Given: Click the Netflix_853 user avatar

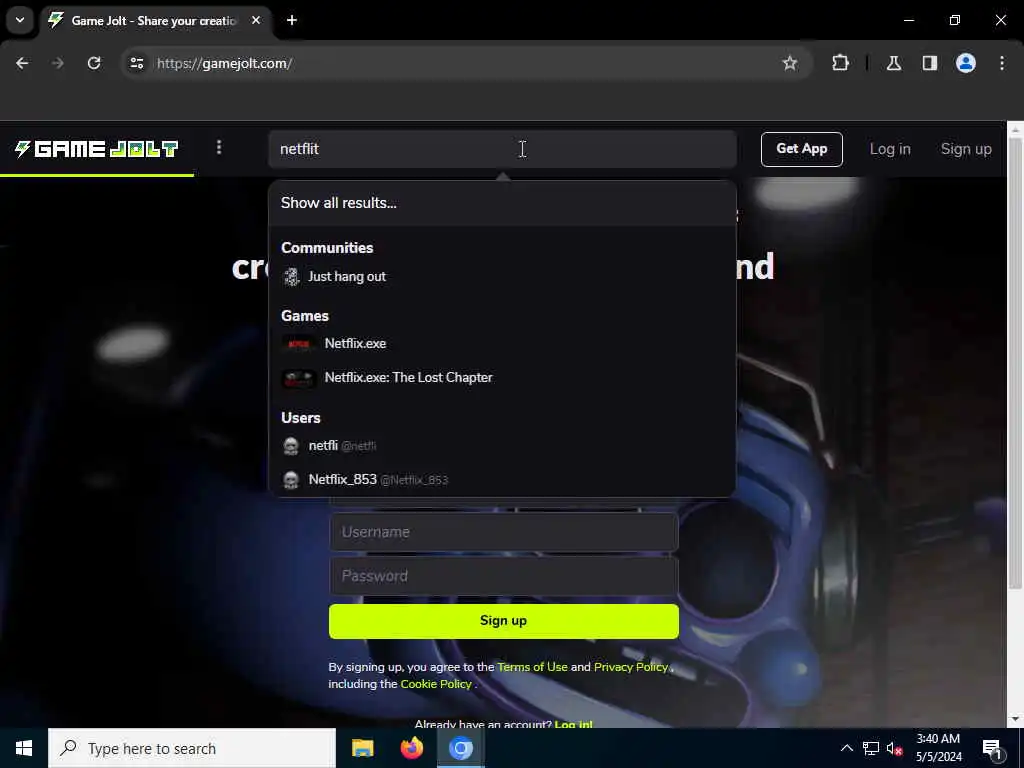Looking at the screenshot, I should 291,480.
